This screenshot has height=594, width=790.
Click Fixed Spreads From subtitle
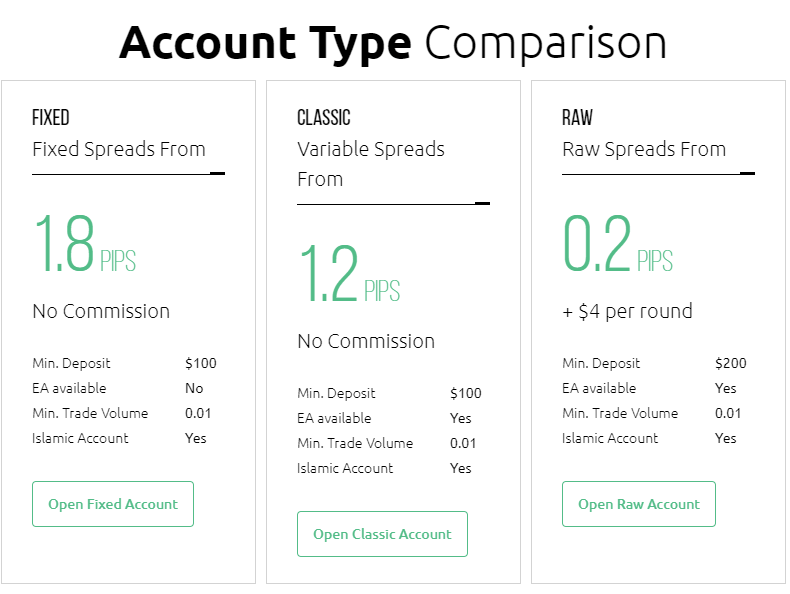(x=119, y=150)
